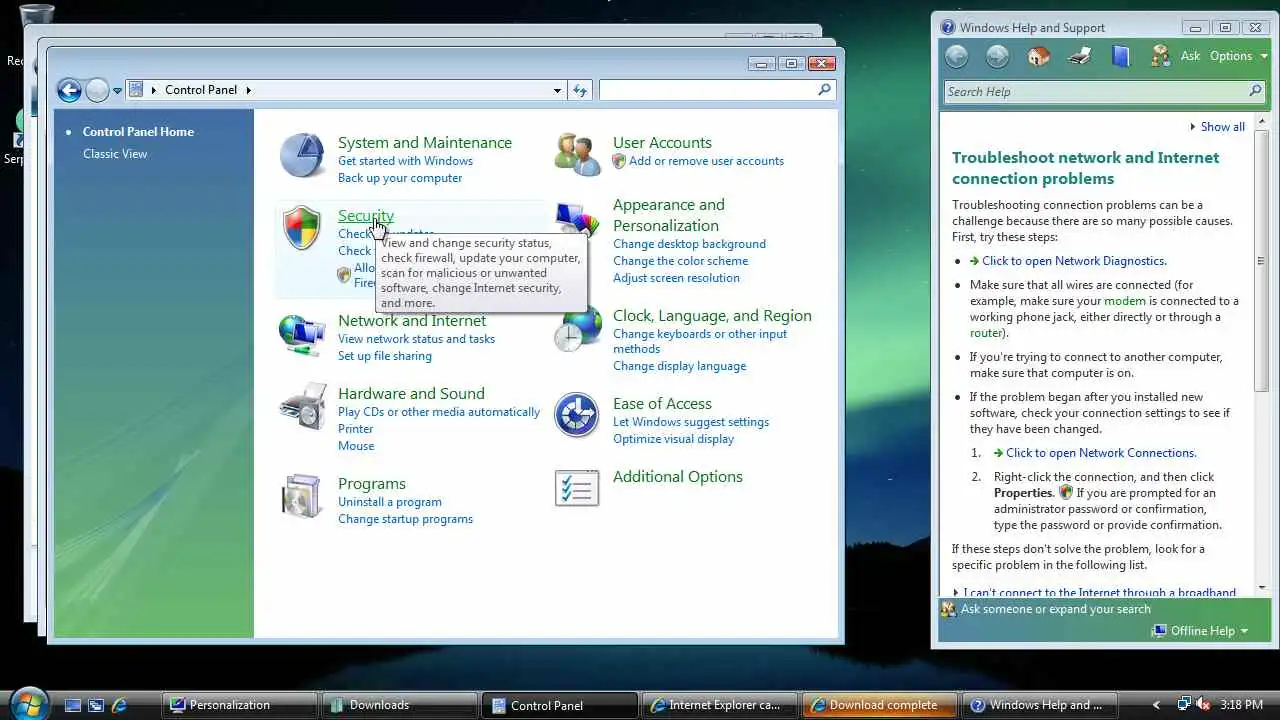Open Help browse contents book icon
Viewport: 1280px width, 720px height.
(x=1121, y=56)
